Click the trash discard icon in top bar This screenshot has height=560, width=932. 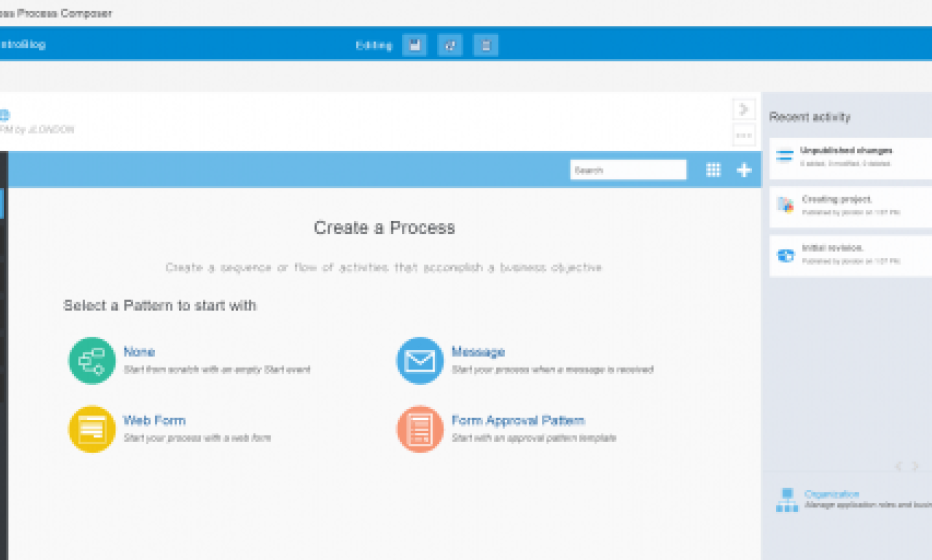(486, 45)
